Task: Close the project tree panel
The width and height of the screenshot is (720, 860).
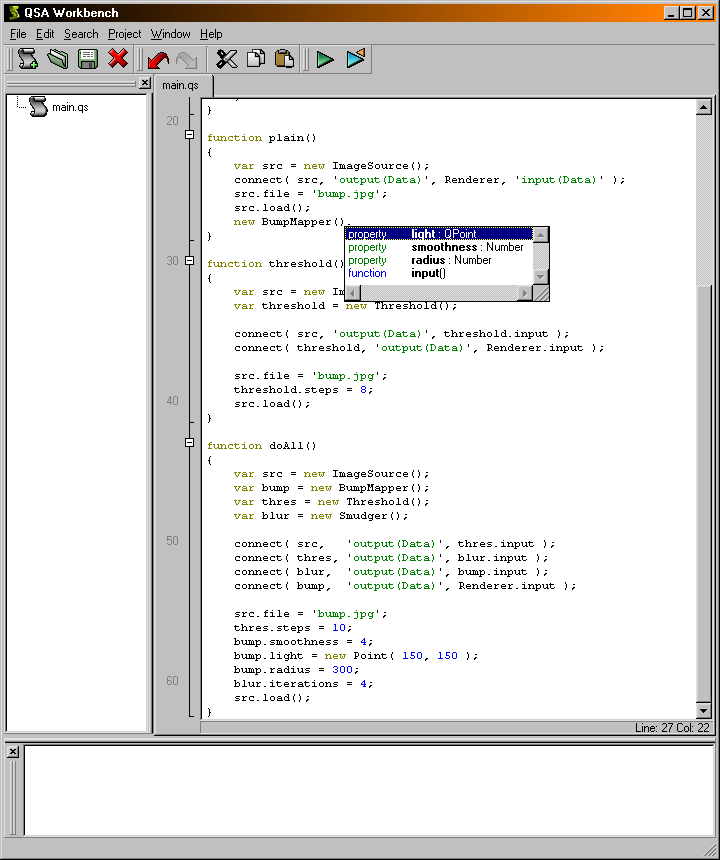Action: point(145,83)
